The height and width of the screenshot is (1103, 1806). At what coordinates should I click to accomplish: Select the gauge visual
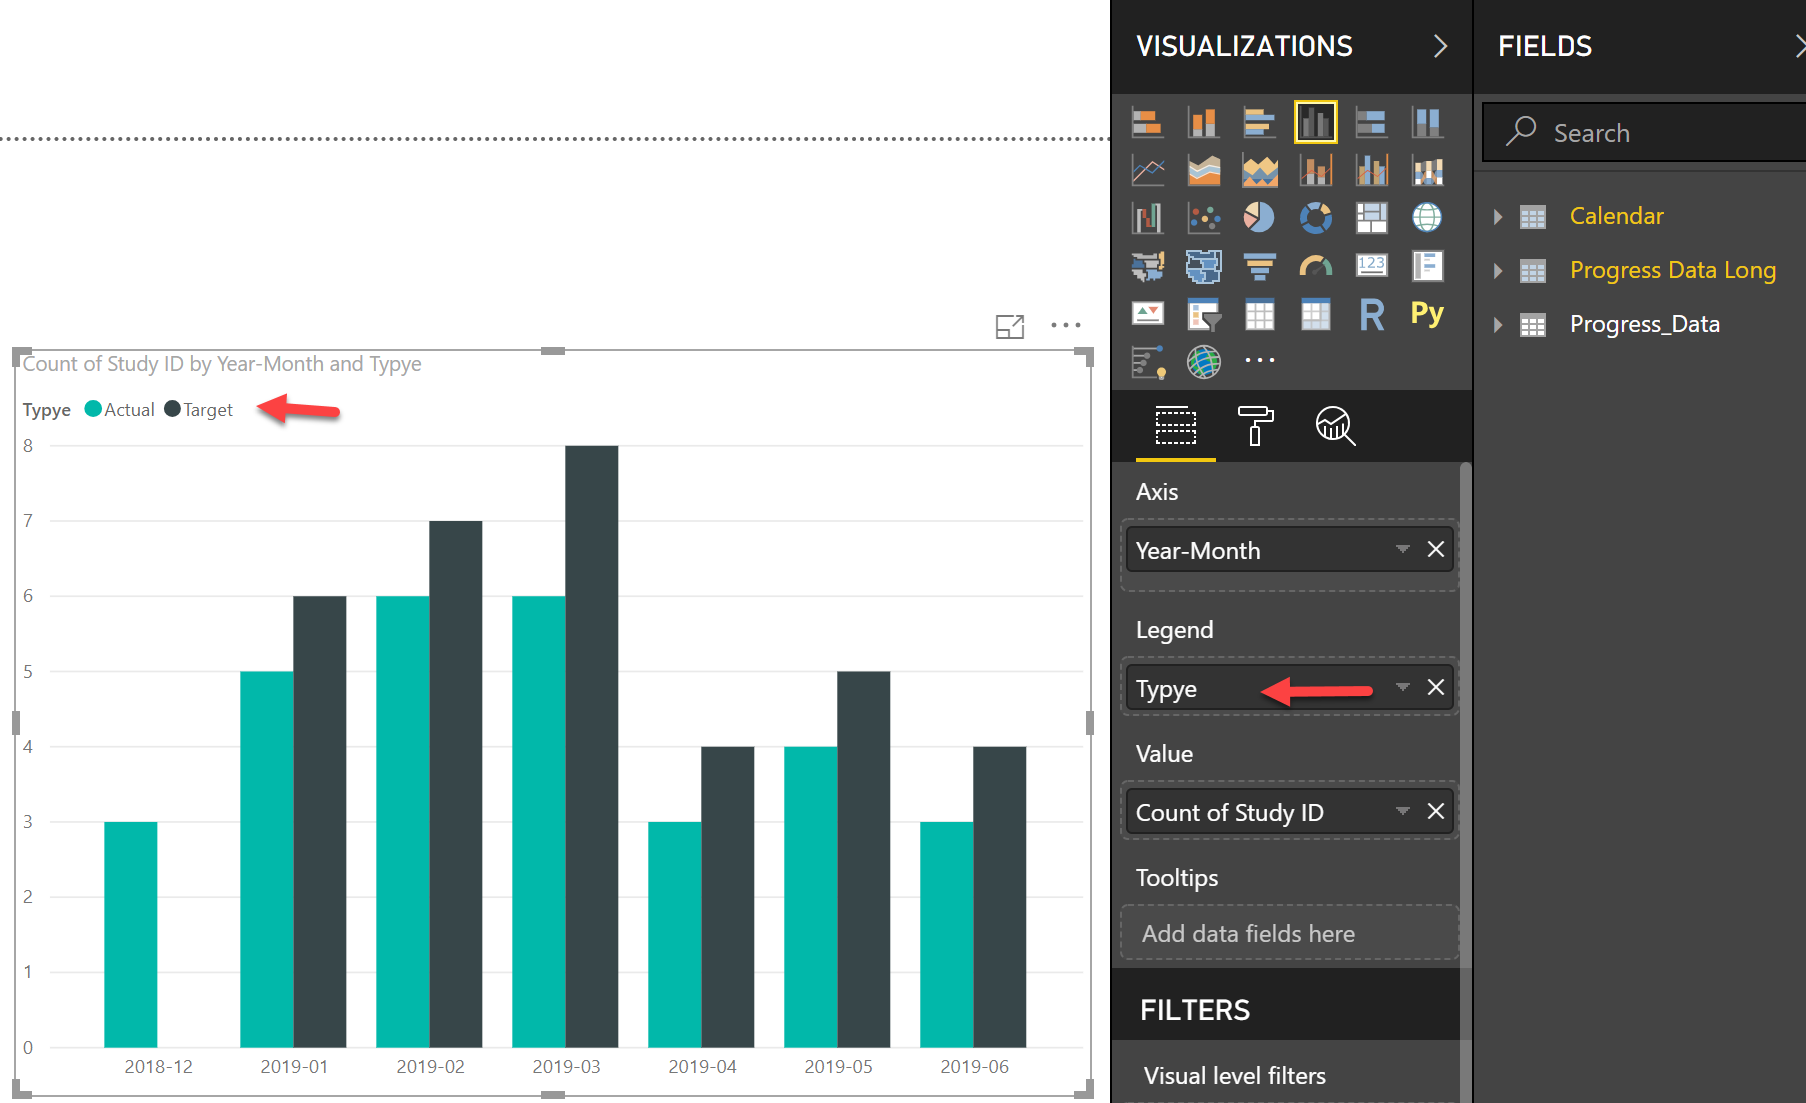[1315, 266]
